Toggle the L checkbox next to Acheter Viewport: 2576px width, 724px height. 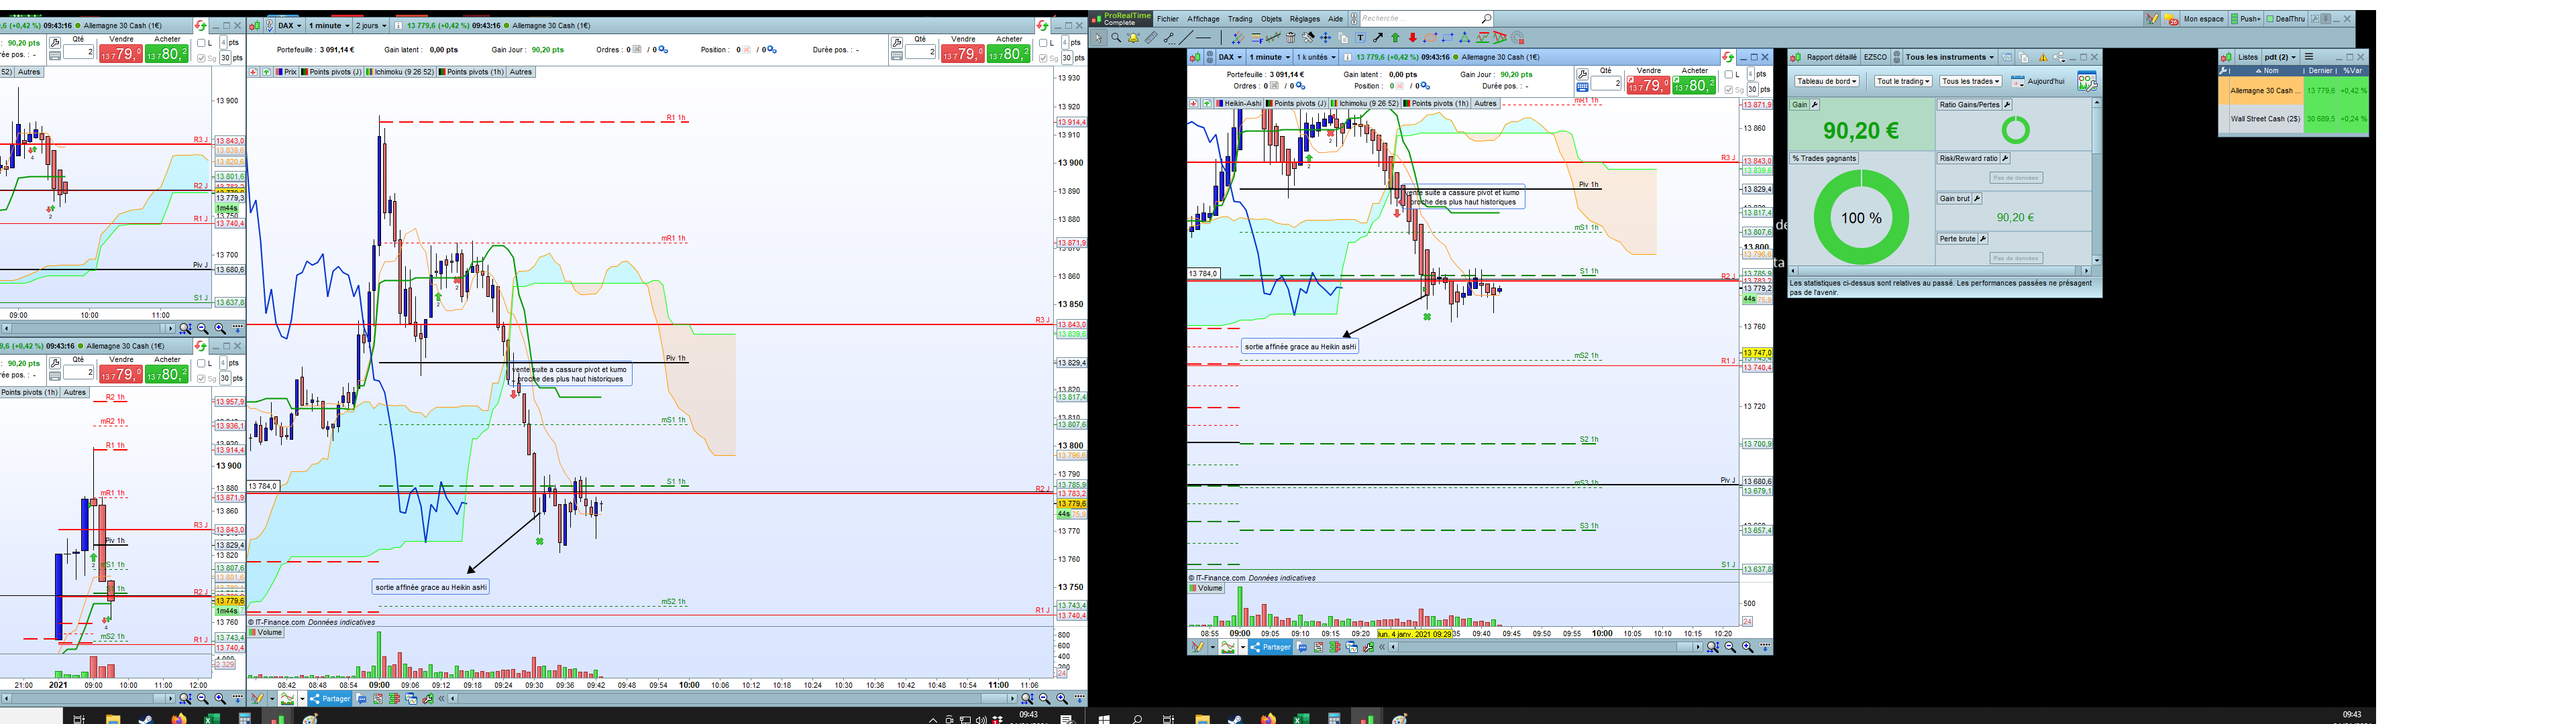click(x=1729, y=75)
